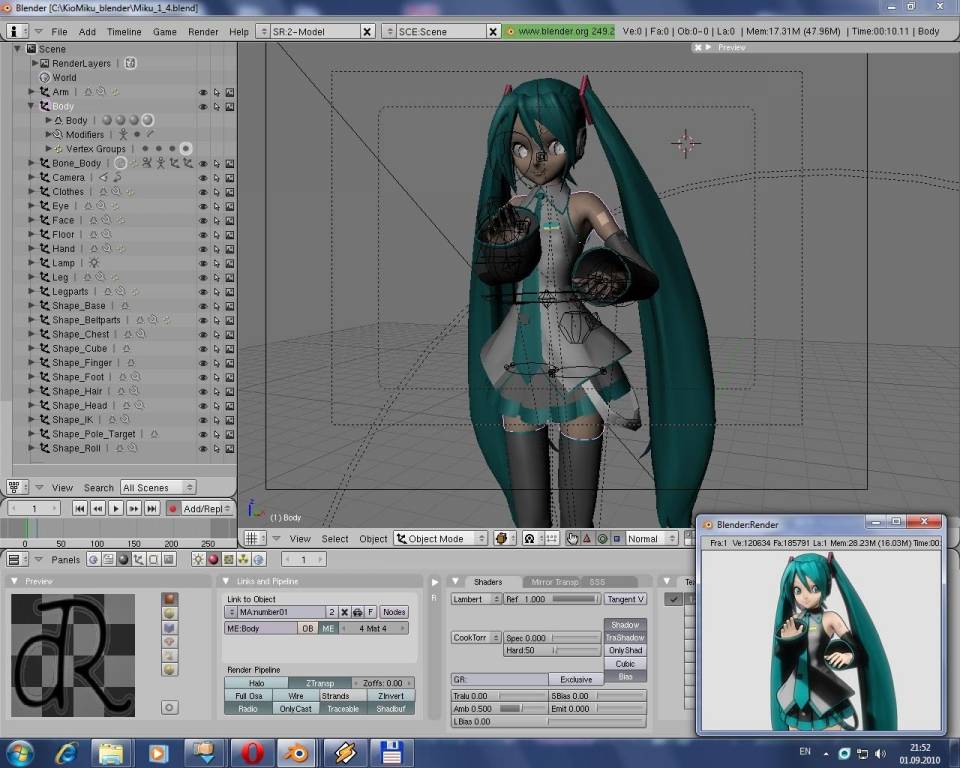Click the auto-name car icon next to MA:number01
This screenshot has height=768, width=960.
pos(358,612)
